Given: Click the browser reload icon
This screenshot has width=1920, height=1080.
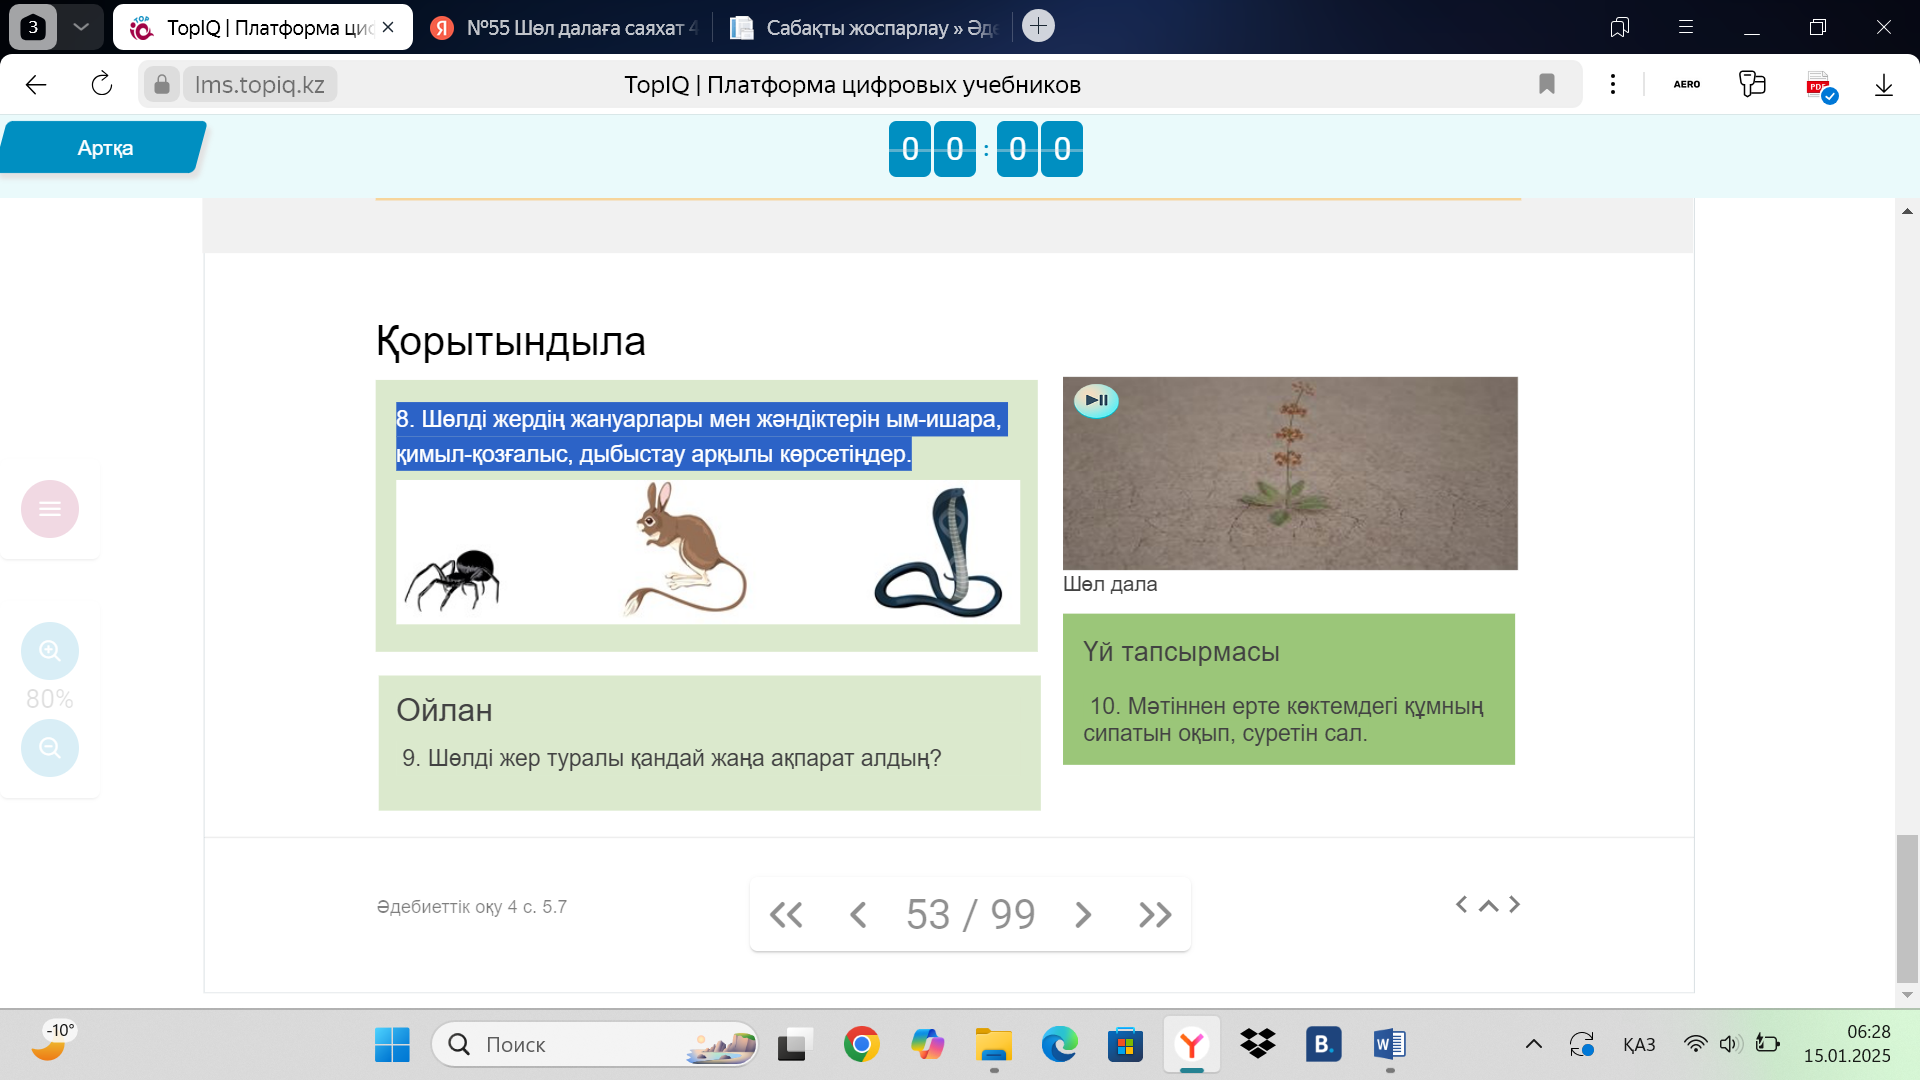Looking at the screenshot, I should (x=102, y=84).
